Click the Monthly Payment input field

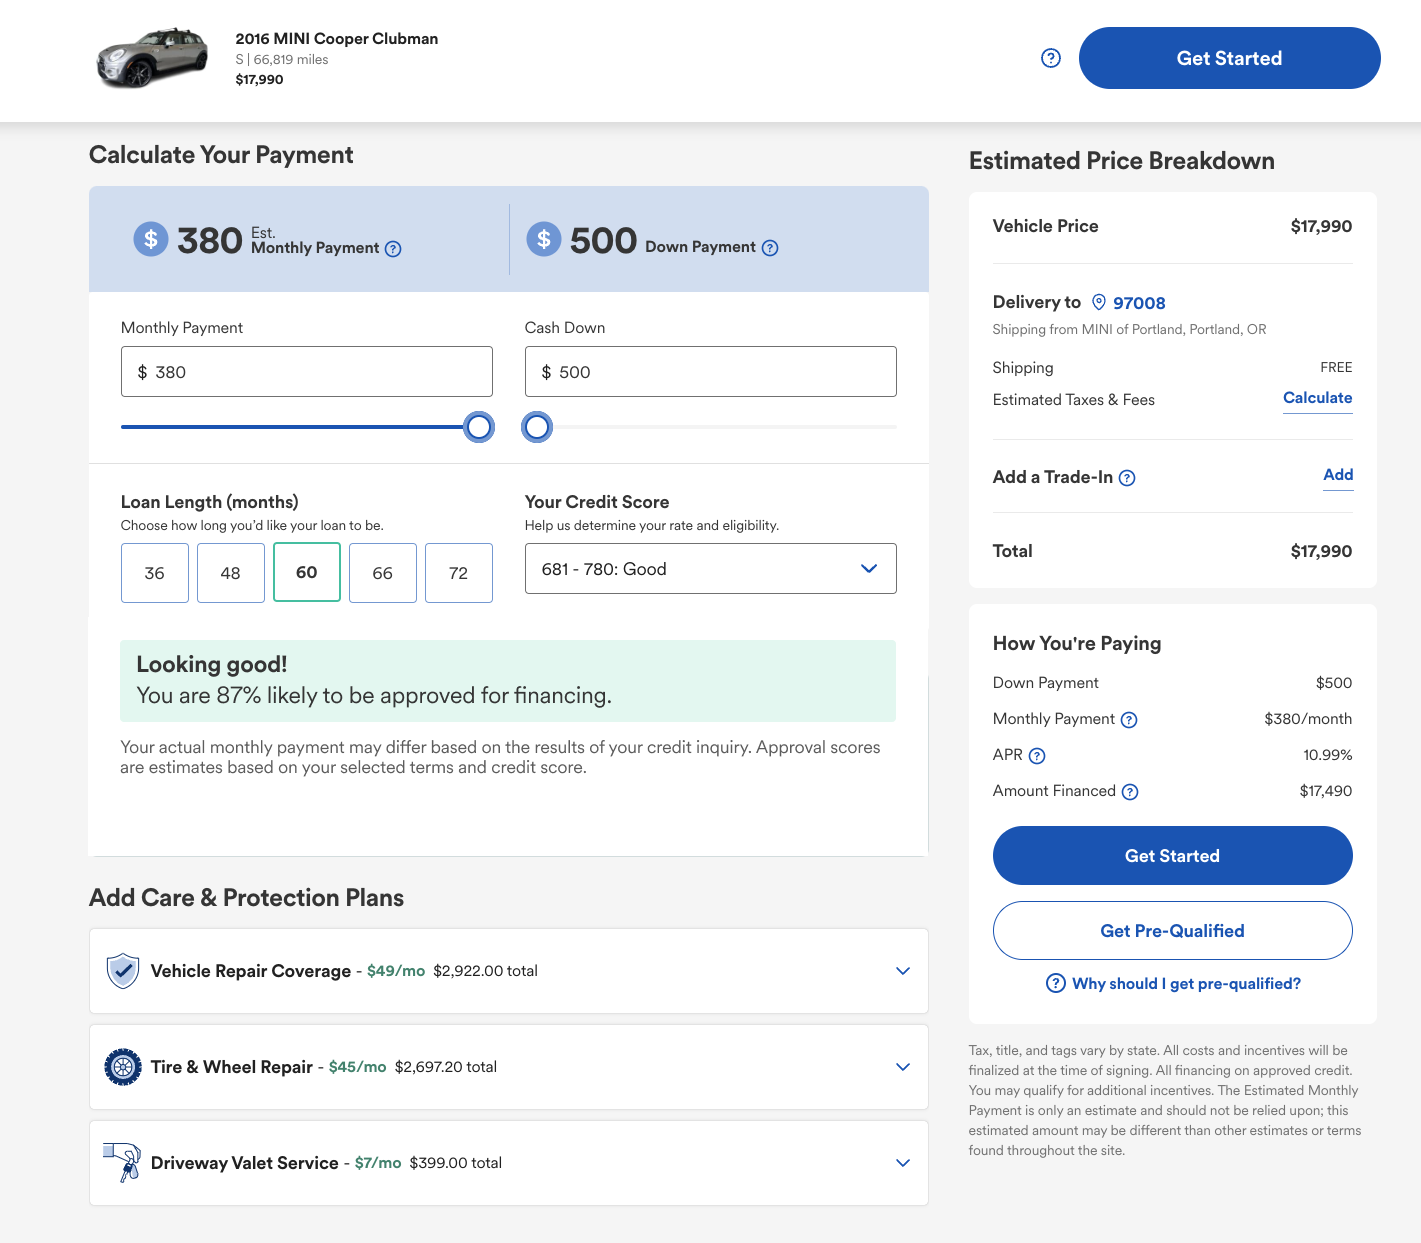coord(307,372)
